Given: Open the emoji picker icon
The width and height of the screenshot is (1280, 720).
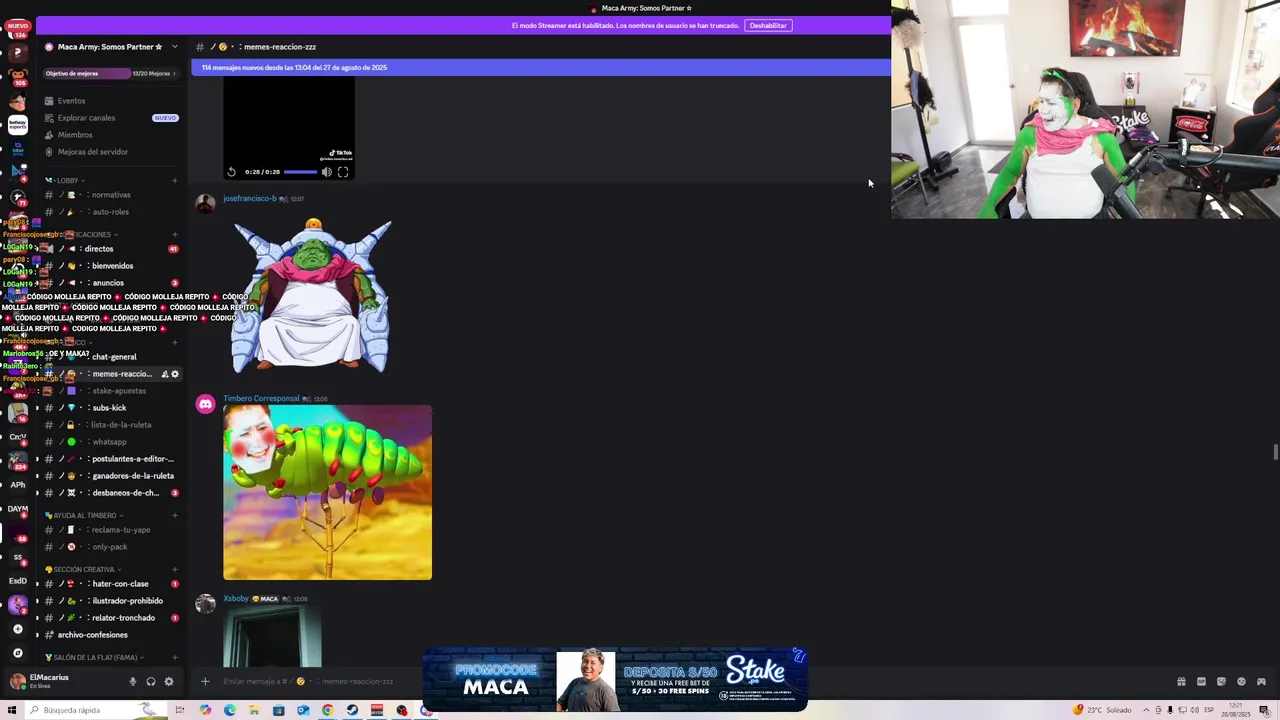Looking at the screenshot, I should click(1241, 682).
